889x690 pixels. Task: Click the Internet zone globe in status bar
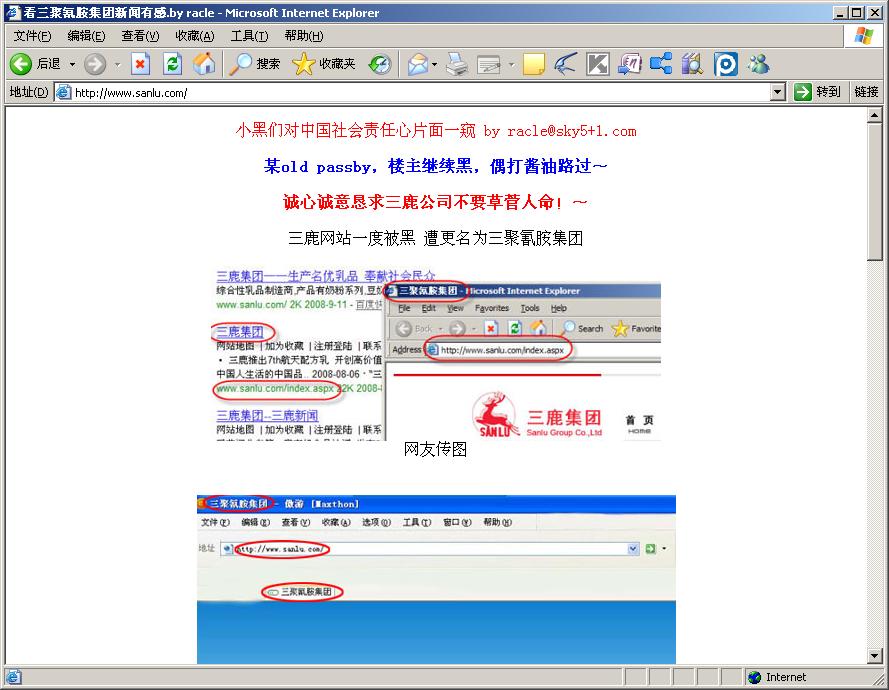point(754,677)
